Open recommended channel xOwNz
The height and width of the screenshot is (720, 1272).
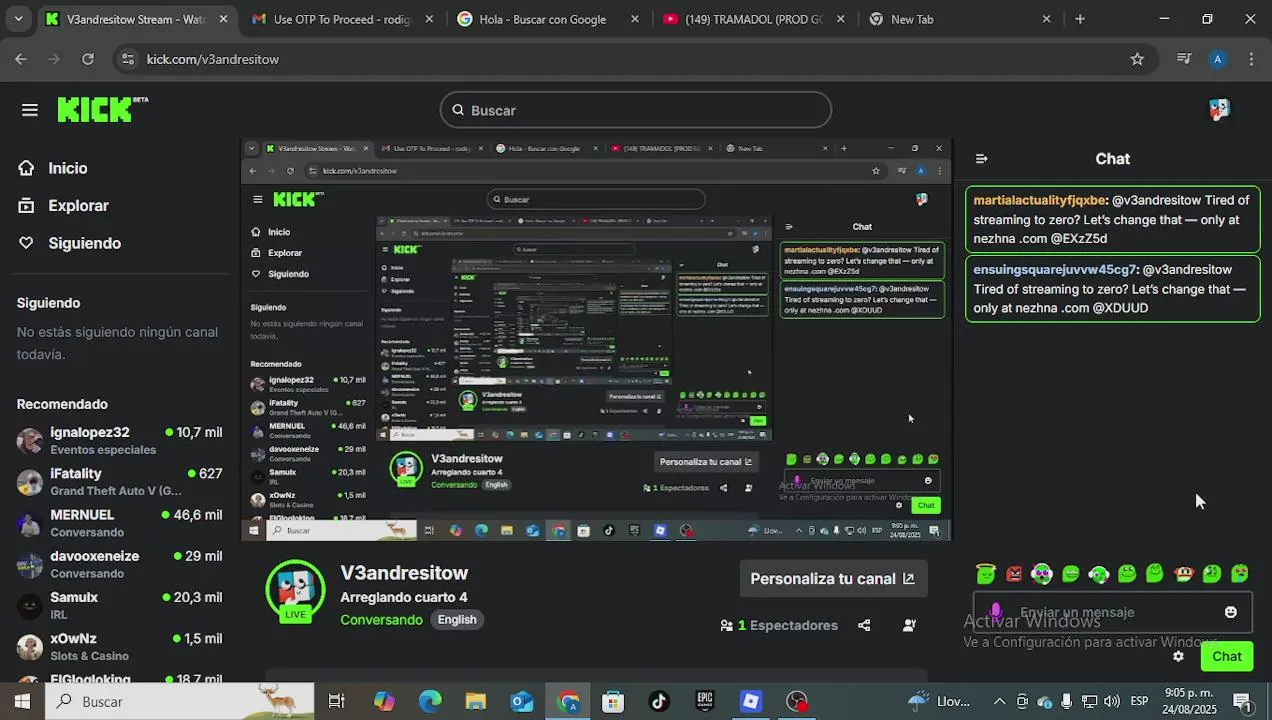click(x=120, y=646)
